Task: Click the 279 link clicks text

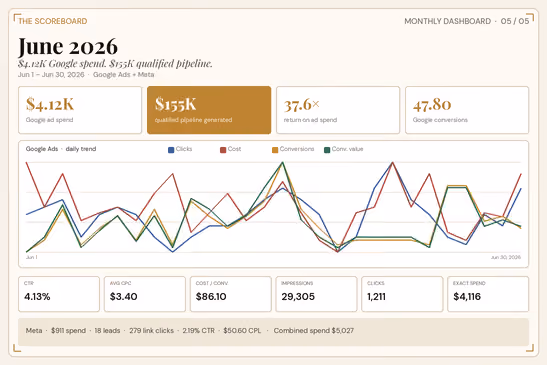Action: click(151, 330)
